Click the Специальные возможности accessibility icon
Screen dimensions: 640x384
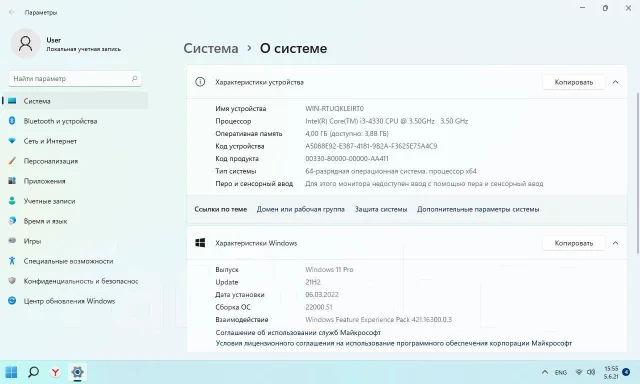coord(12,261)
